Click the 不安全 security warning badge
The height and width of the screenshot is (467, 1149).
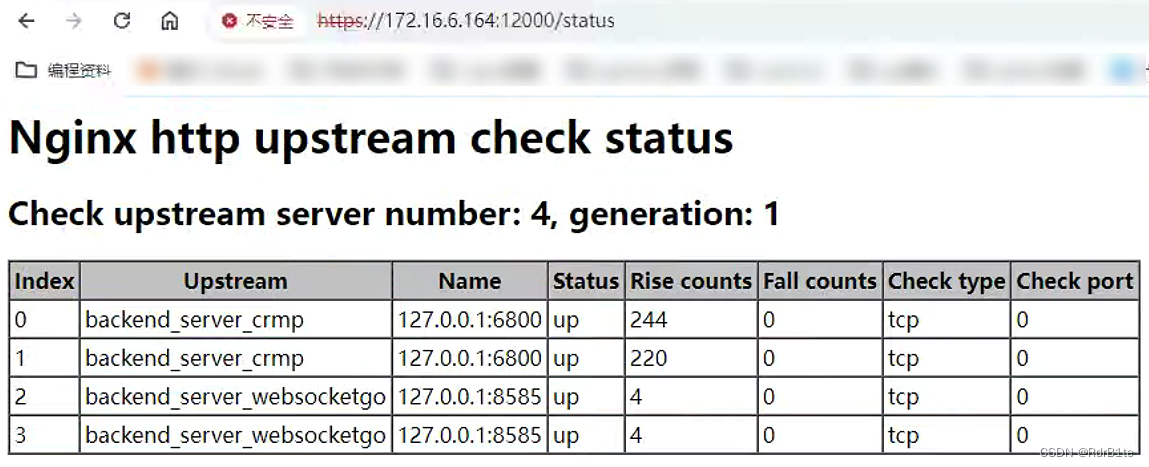tap(258, 21)
